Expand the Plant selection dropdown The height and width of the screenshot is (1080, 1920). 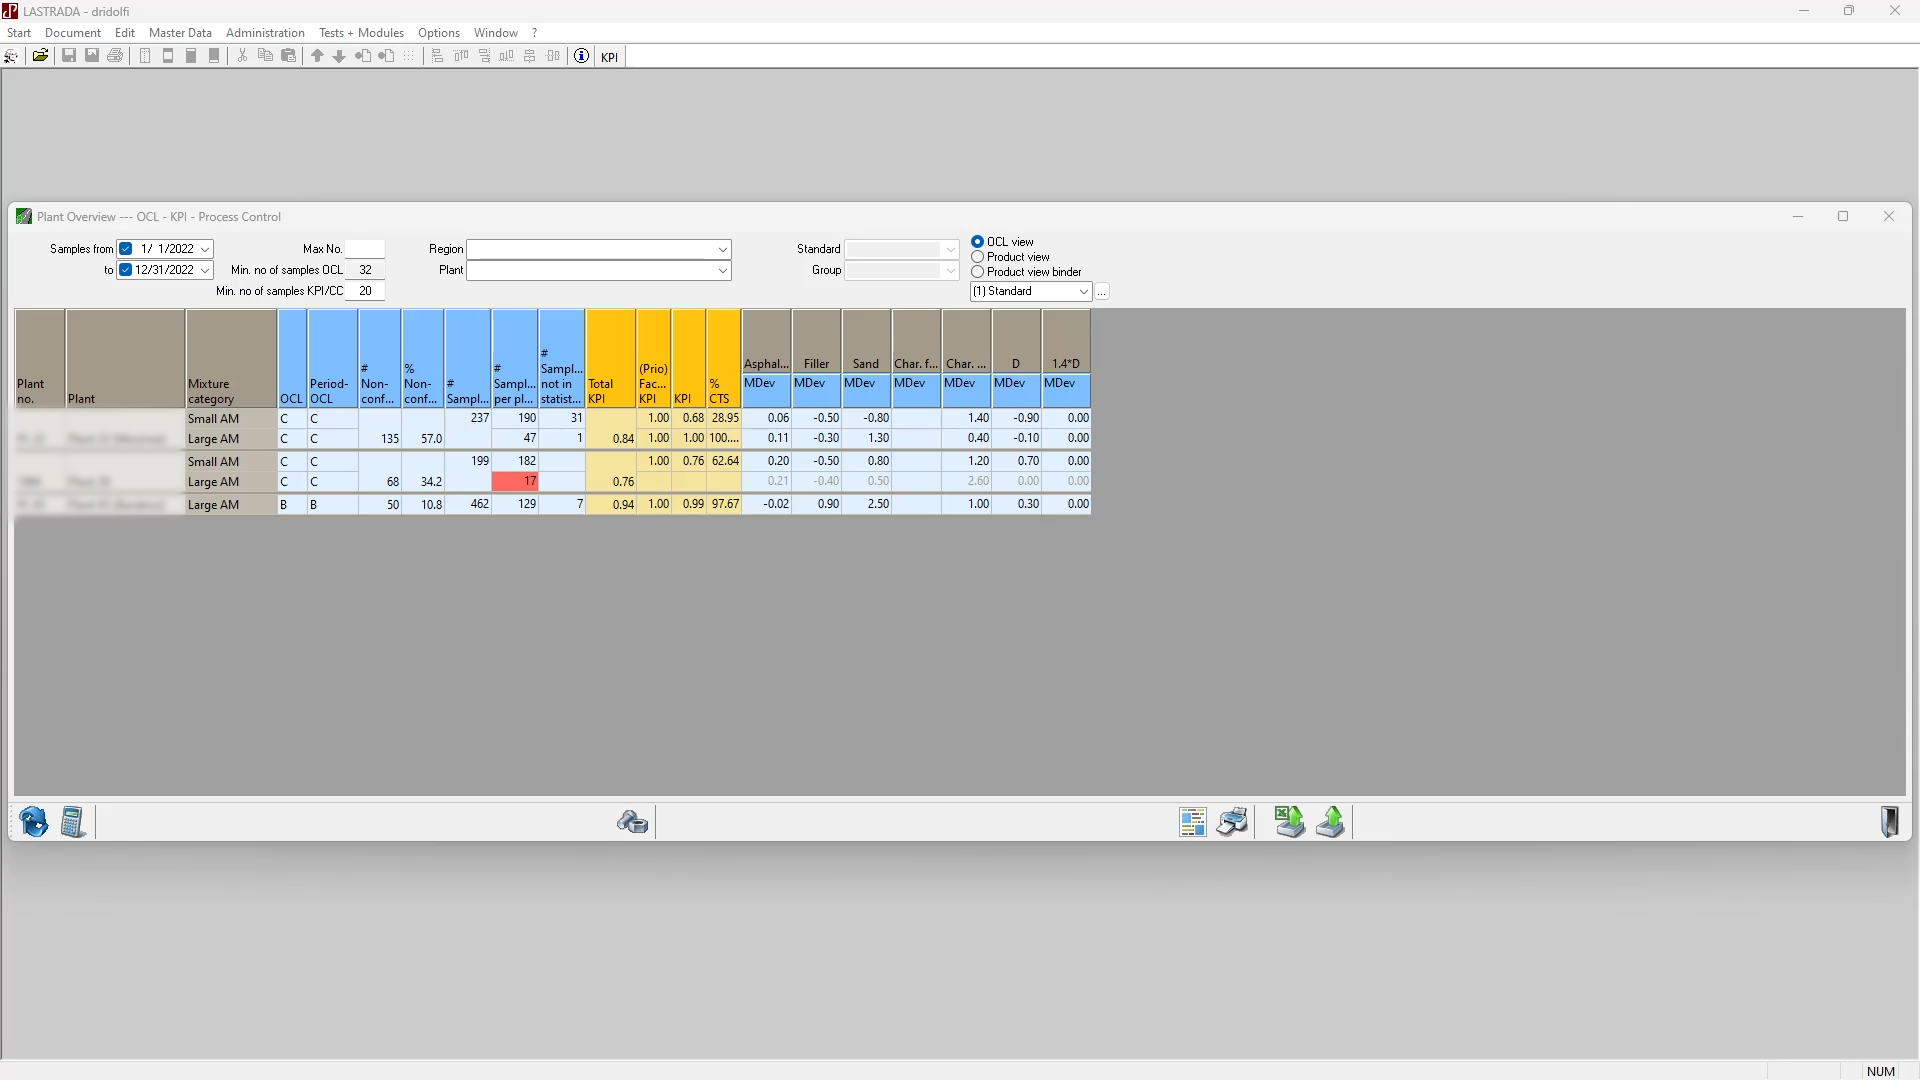point(722,270)
